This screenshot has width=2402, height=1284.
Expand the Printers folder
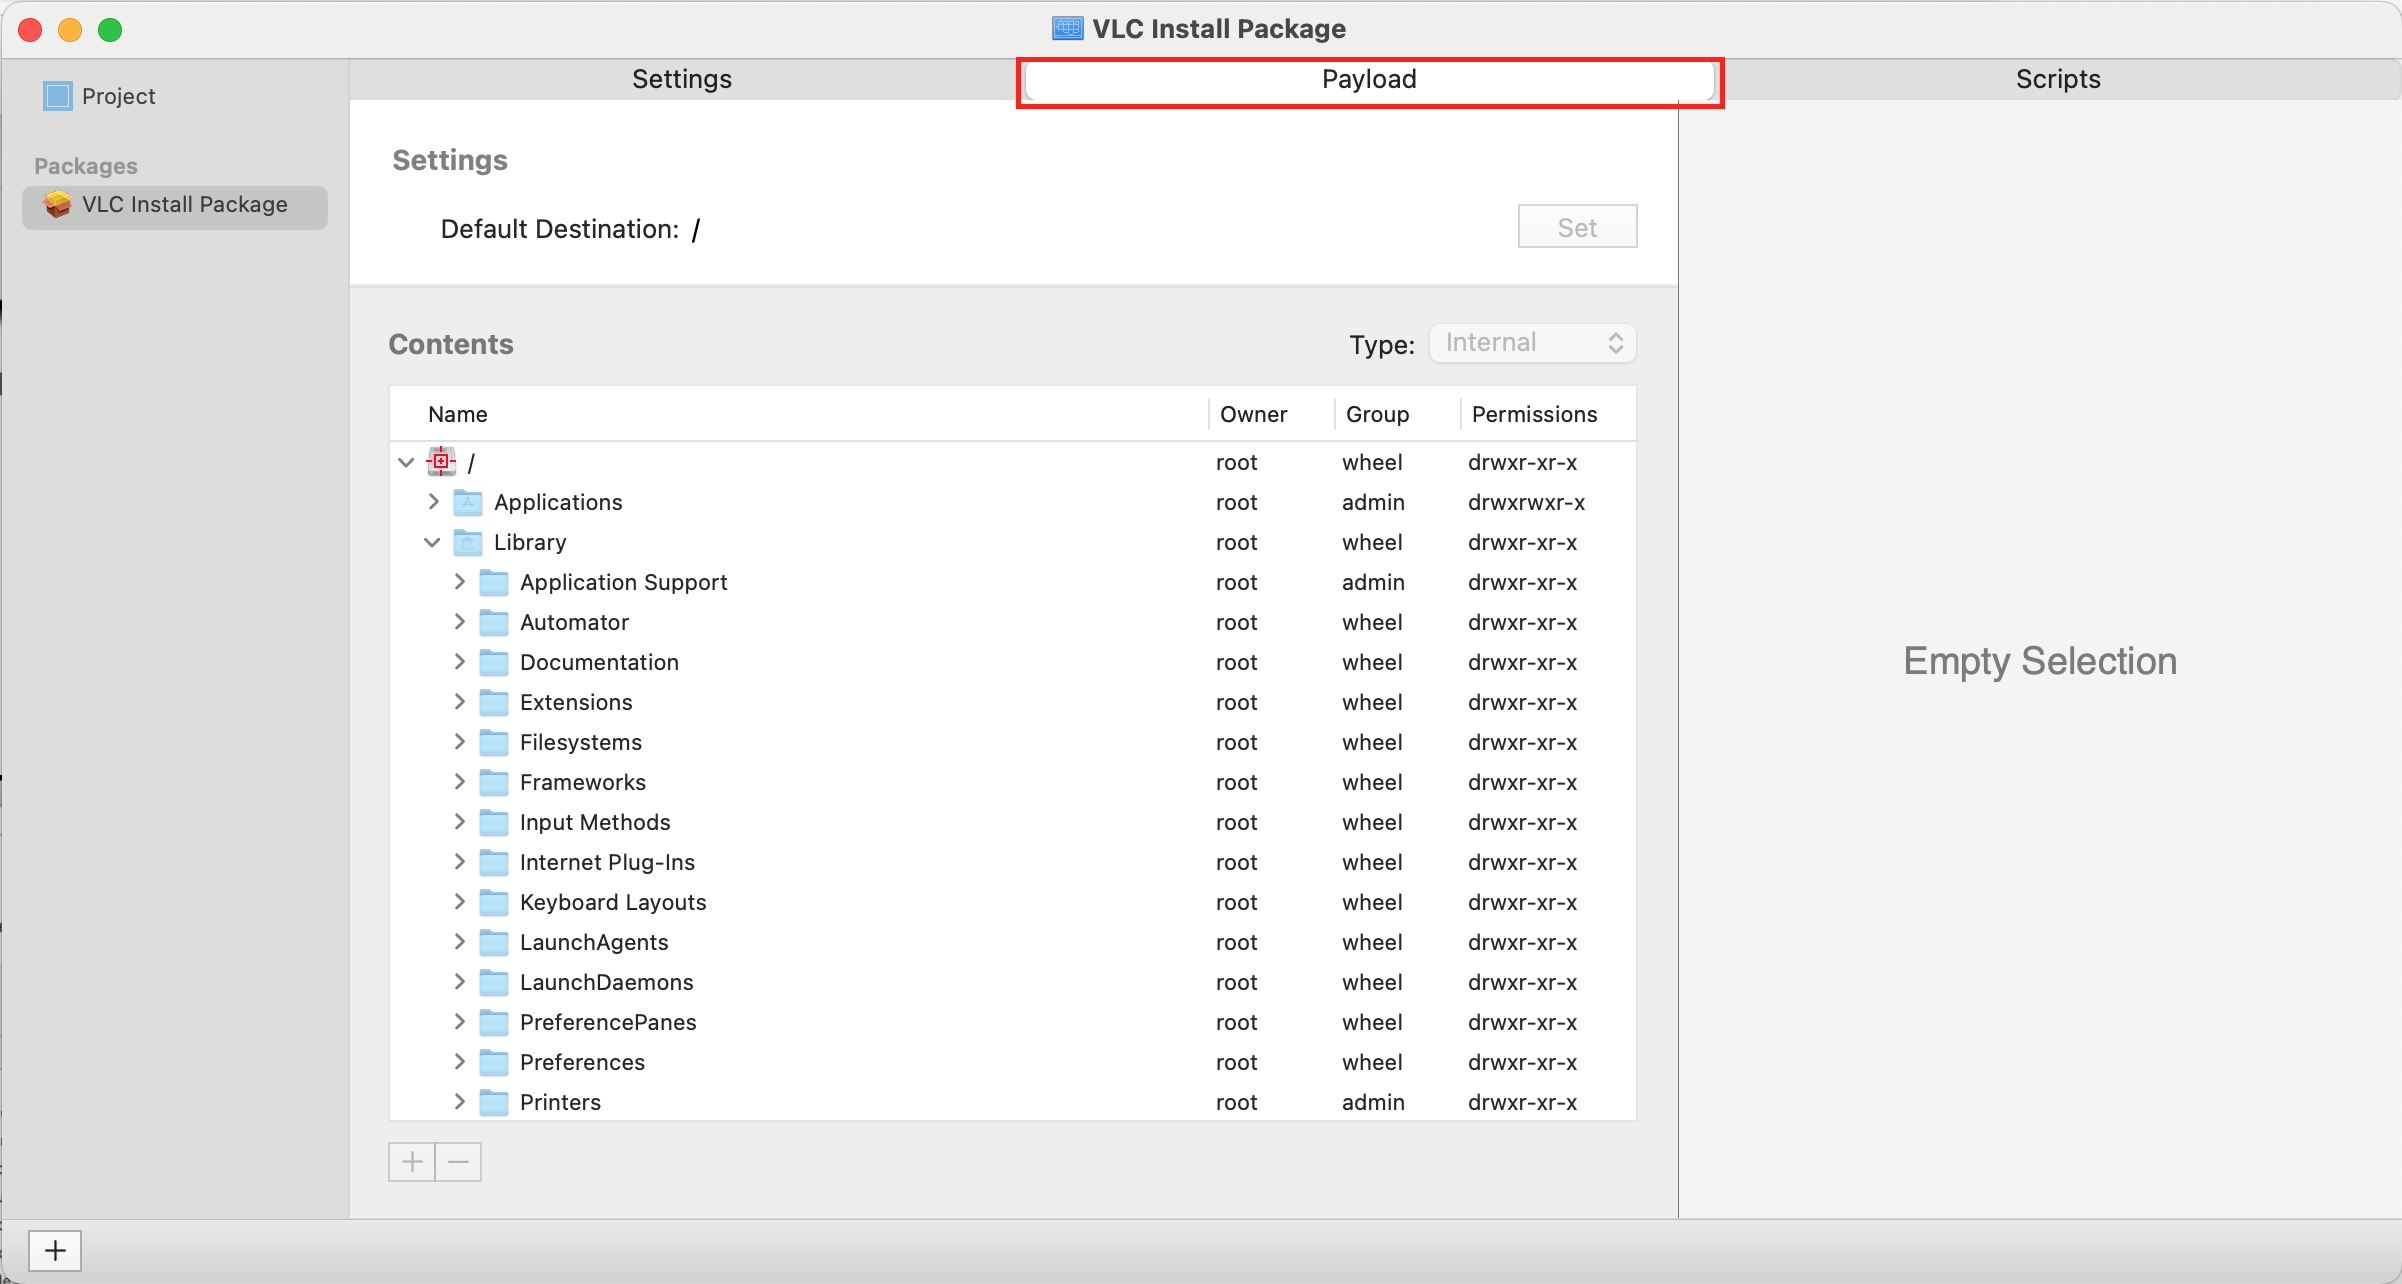tap(459, 1101)
